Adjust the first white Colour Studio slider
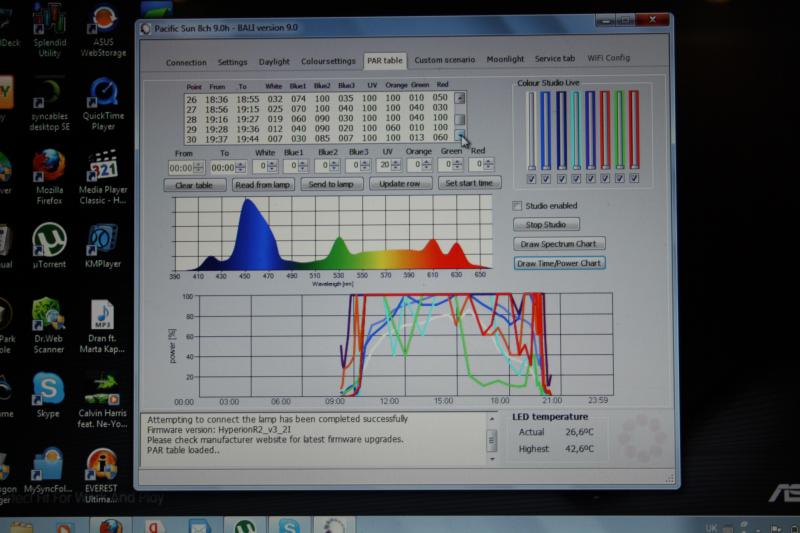800x533 pixels. click(x=531, y=130)
